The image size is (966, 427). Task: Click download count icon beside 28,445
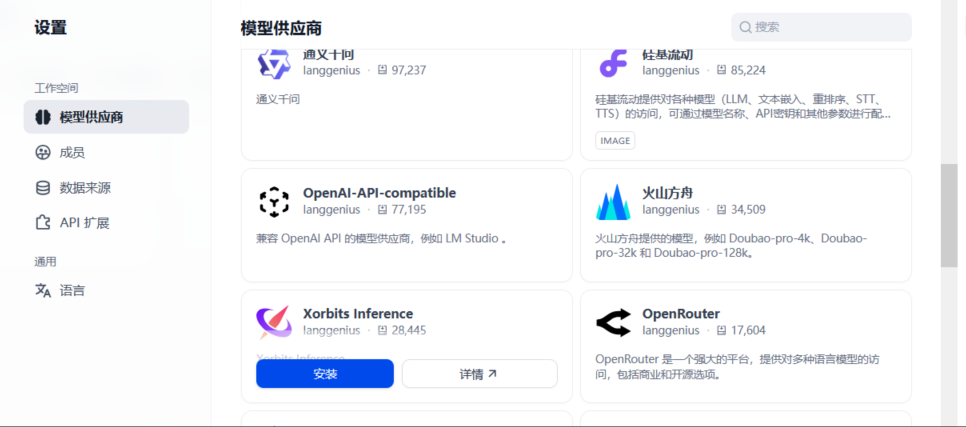(382, 330)
